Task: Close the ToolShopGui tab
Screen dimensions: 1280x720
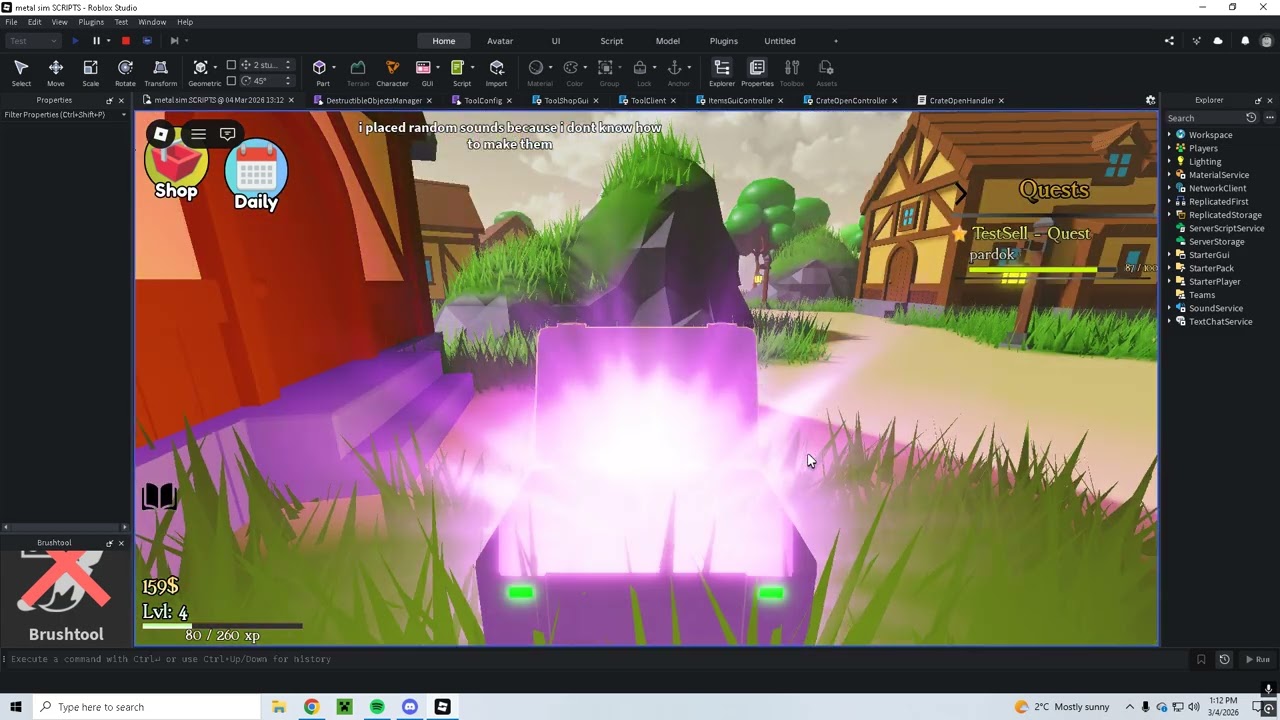Action: click(x=596, y=100)
